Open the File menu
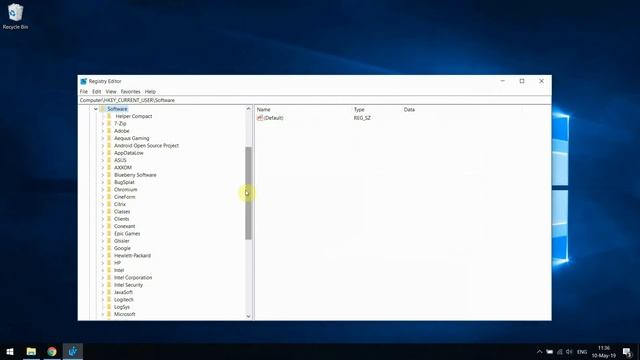This screenshot has width=640, height=360. pos(84,91)
